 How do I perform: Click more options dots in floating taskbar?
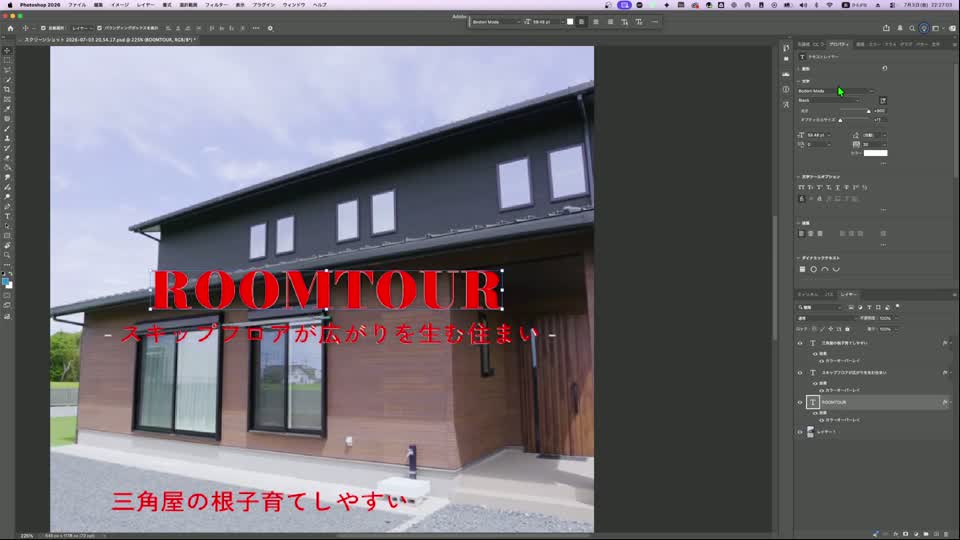point(654,22)
